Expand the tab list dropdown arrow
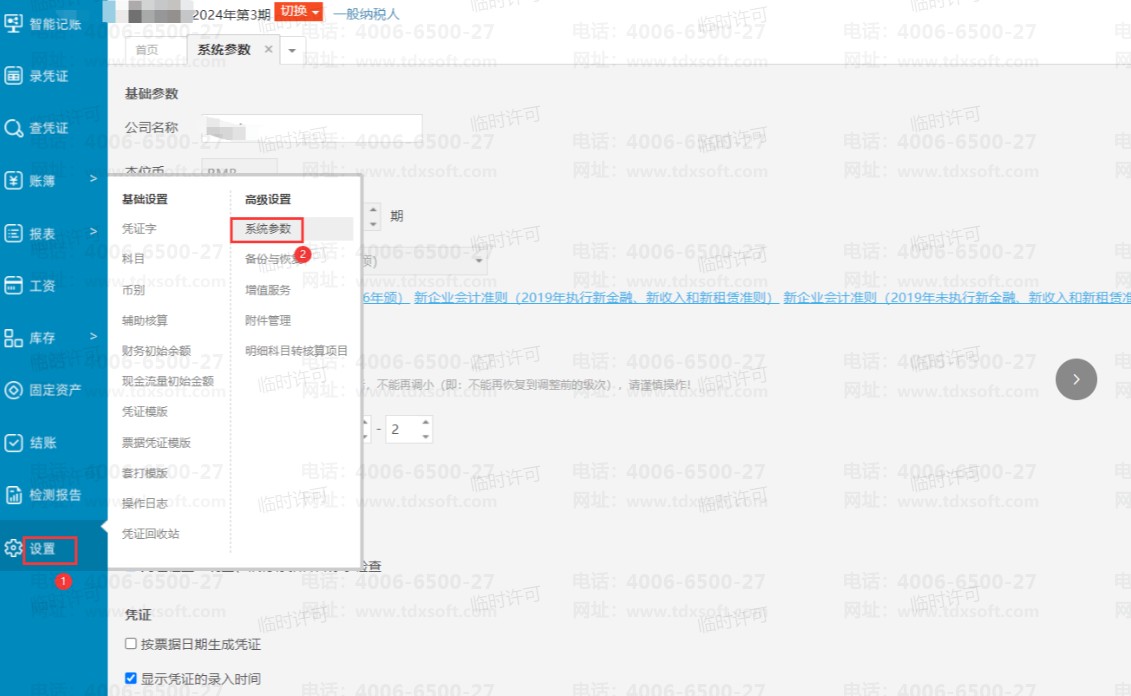 point(292,50)
